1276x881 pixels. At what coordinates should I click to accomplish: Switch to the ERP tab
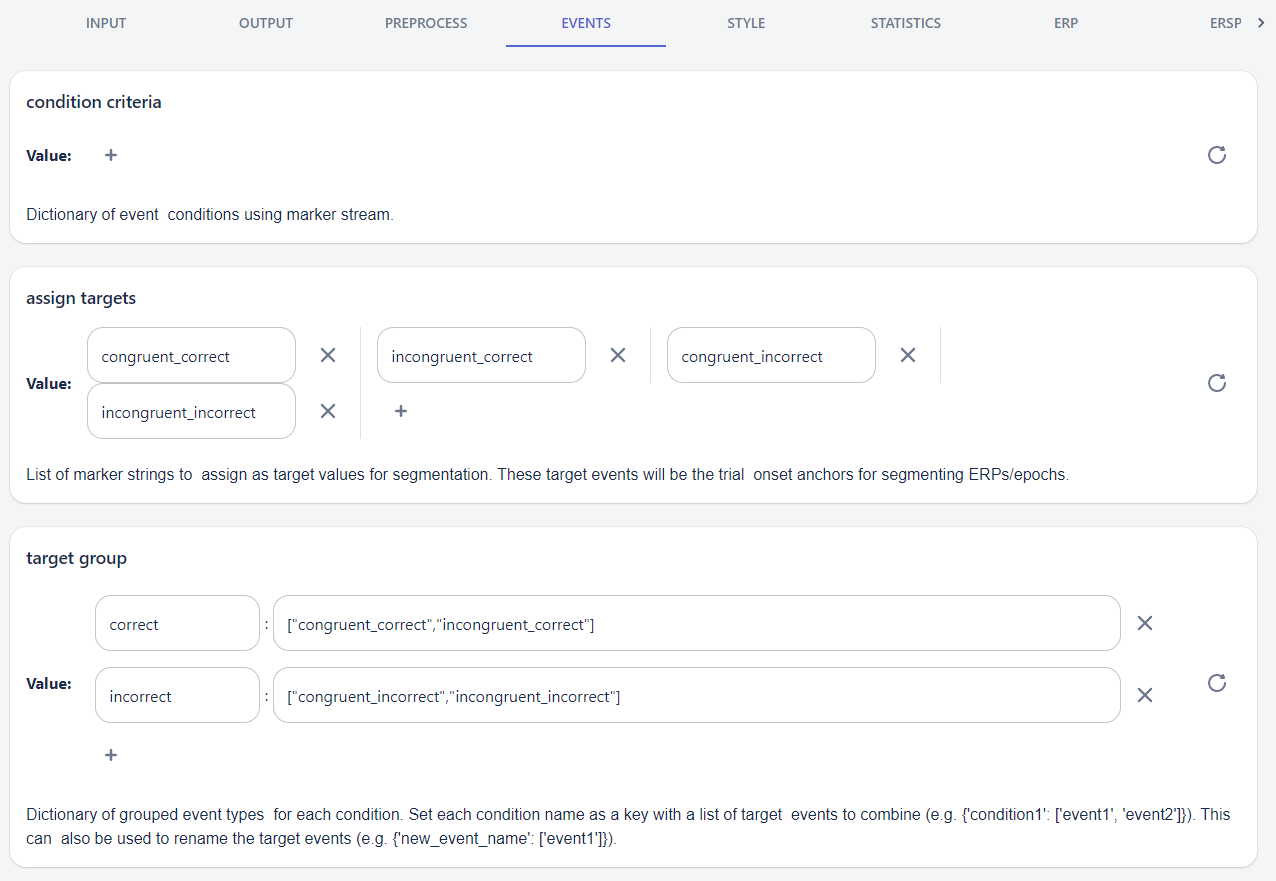point(1066,23)
